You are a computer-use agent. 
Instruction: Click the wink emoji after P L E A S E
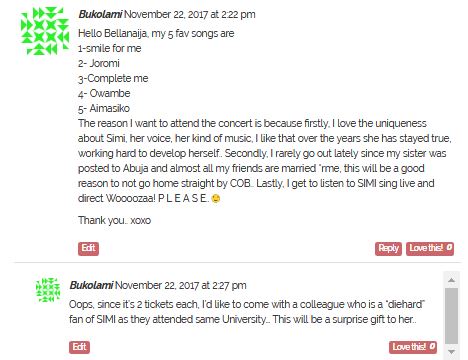point(216,199)
